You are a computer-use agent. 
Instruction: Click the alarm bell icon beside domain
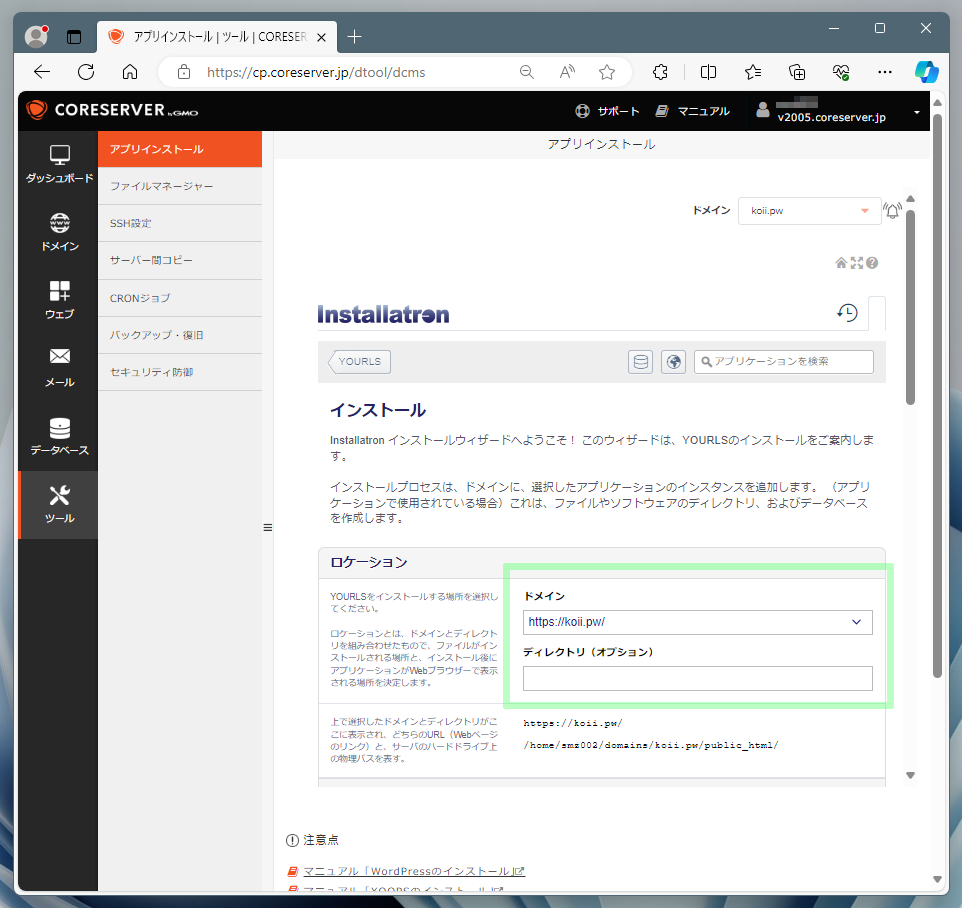pos(893,211)
